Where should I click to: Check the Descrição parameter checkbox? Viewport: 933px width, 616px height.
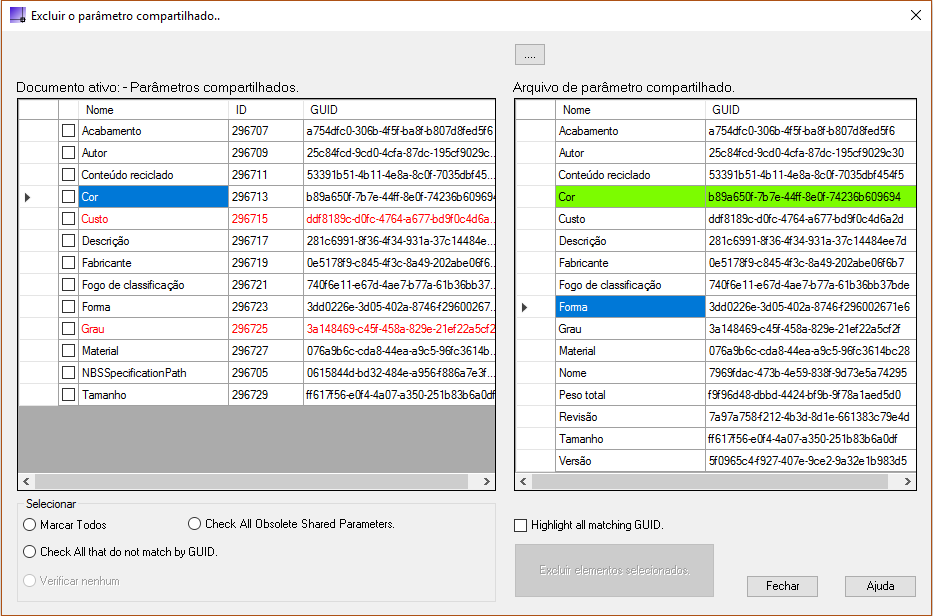pos(68,241)
